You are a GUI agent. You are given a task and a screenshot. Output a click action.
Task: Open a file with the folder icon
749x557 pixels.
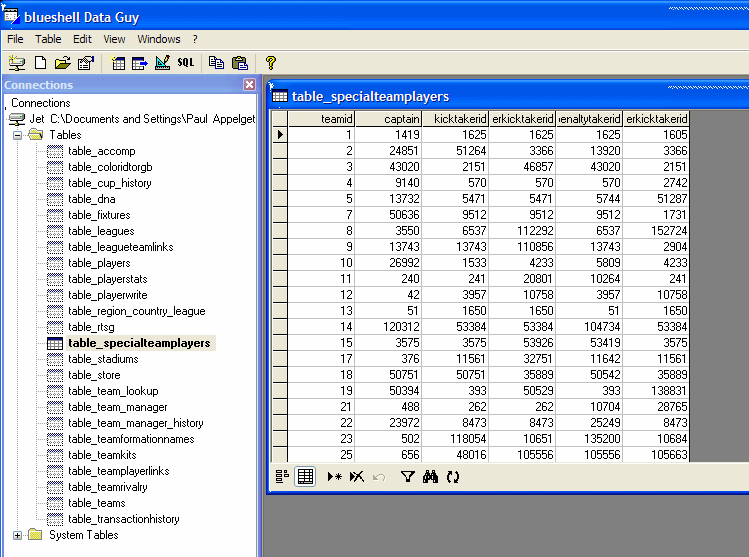(x=62, y=63)
